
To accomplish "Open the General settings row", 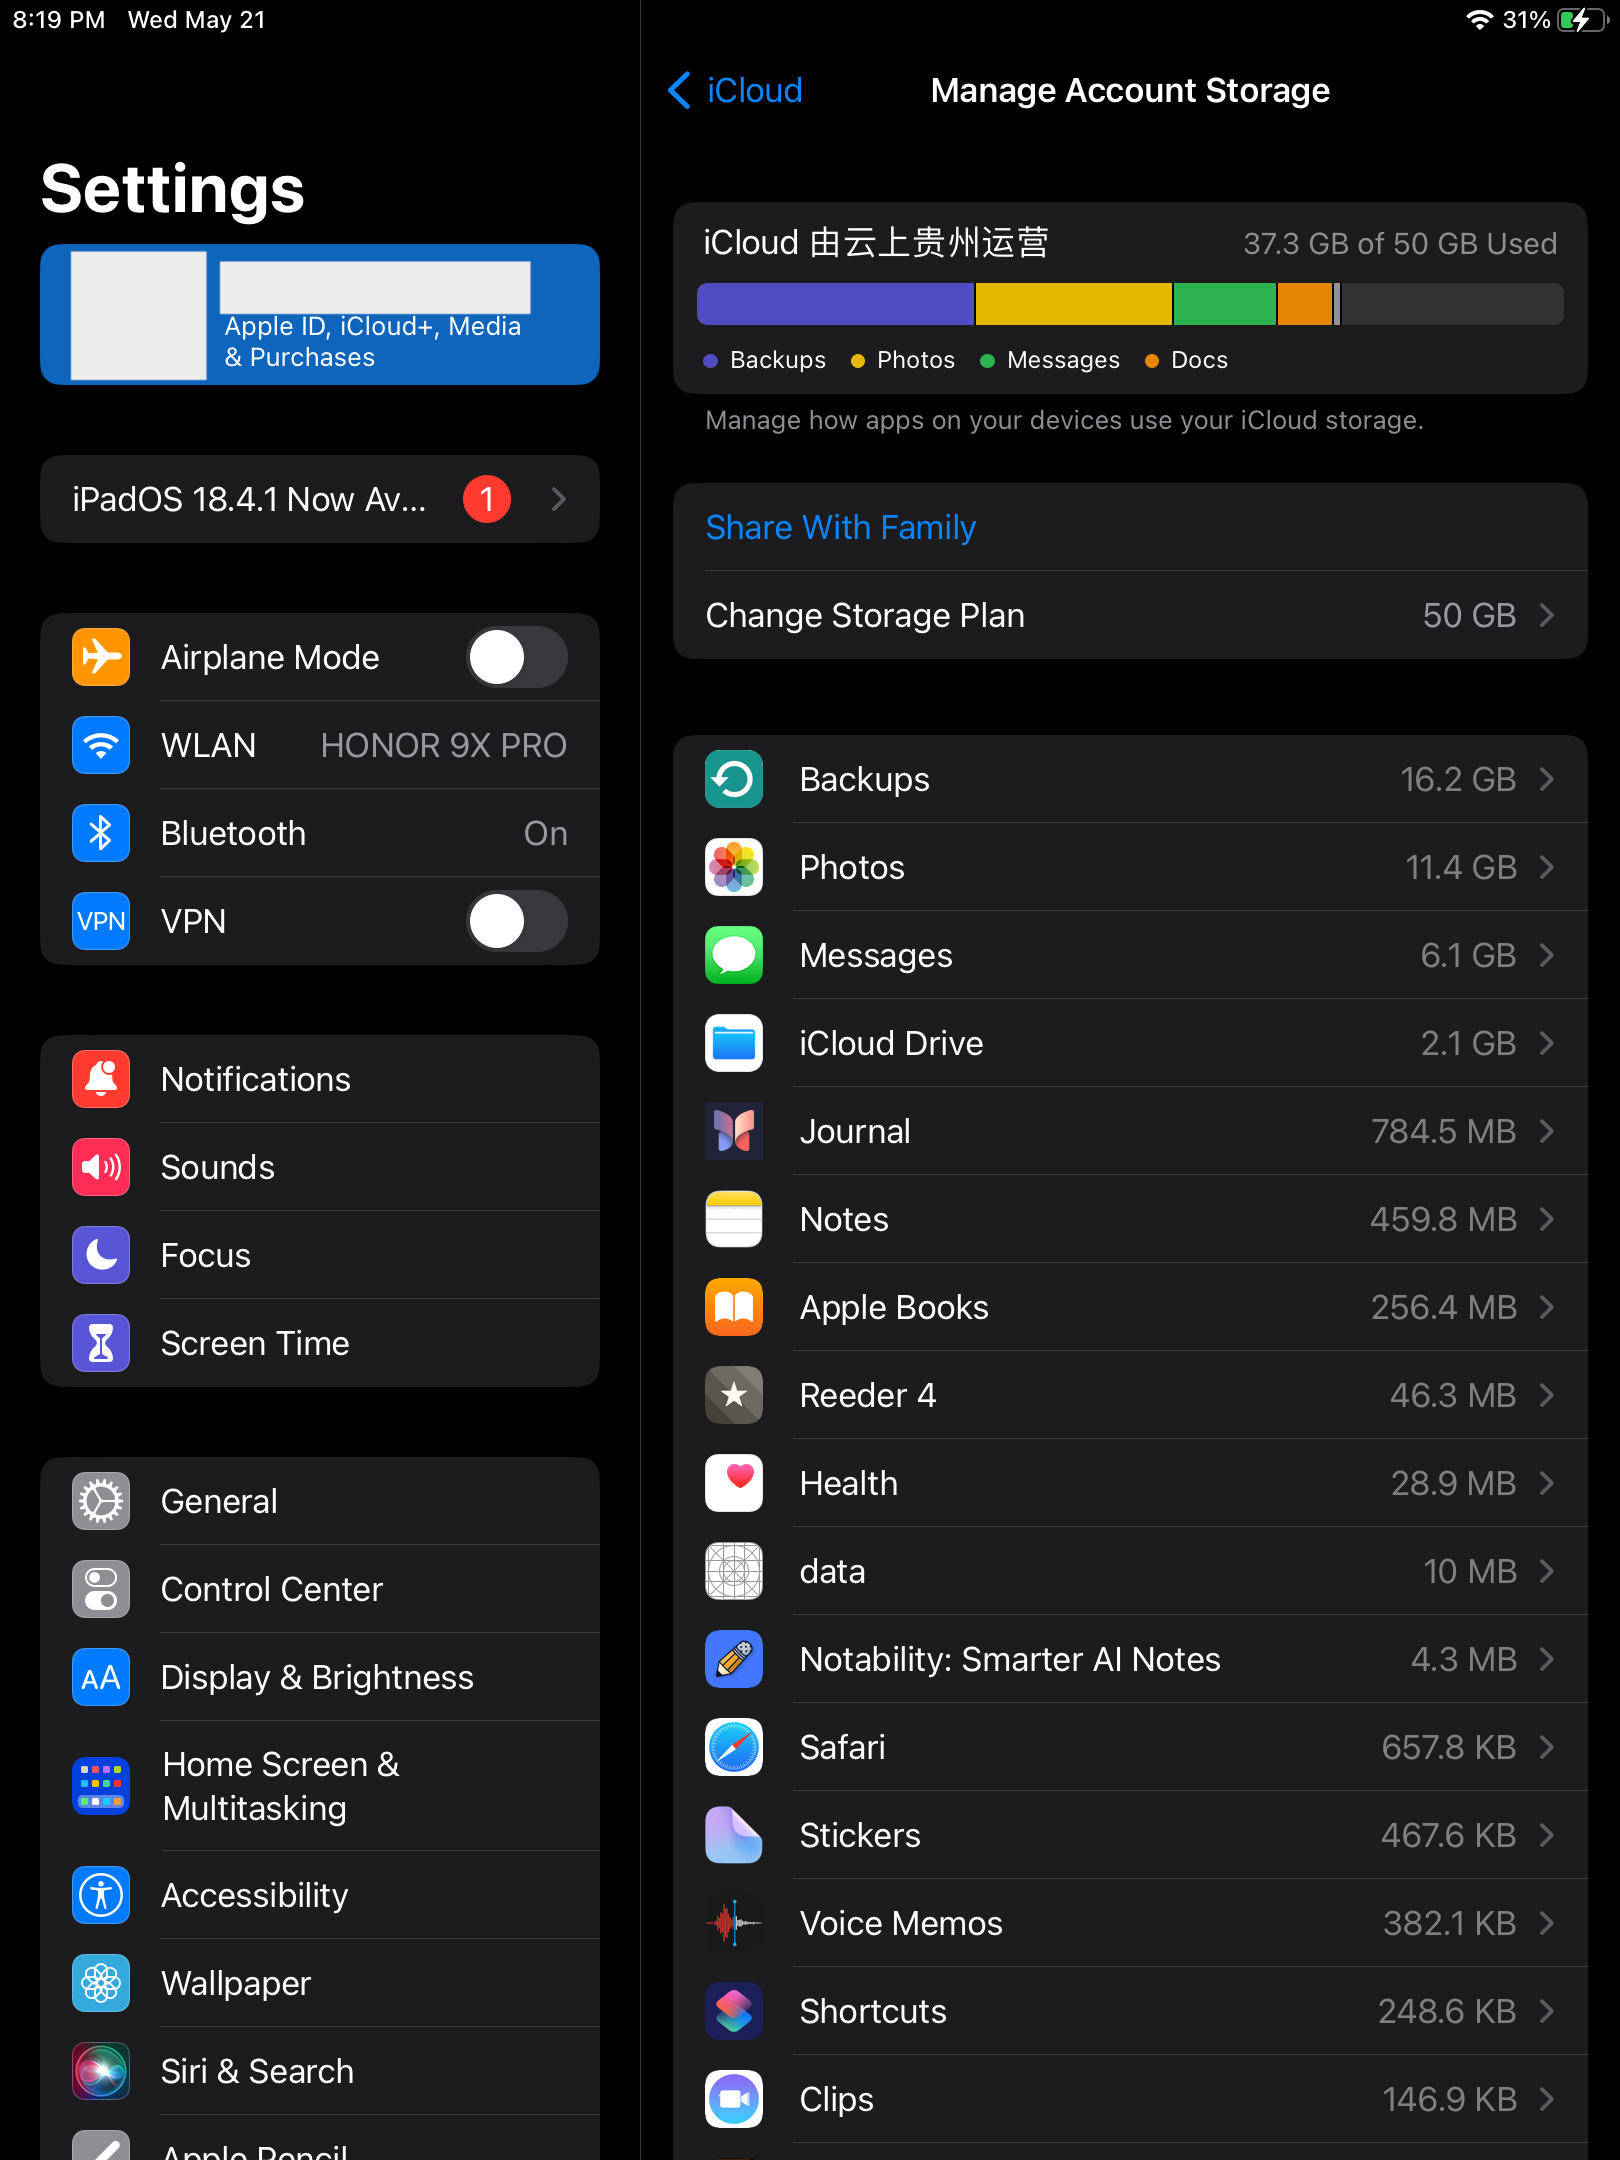I will [320, 1501].
